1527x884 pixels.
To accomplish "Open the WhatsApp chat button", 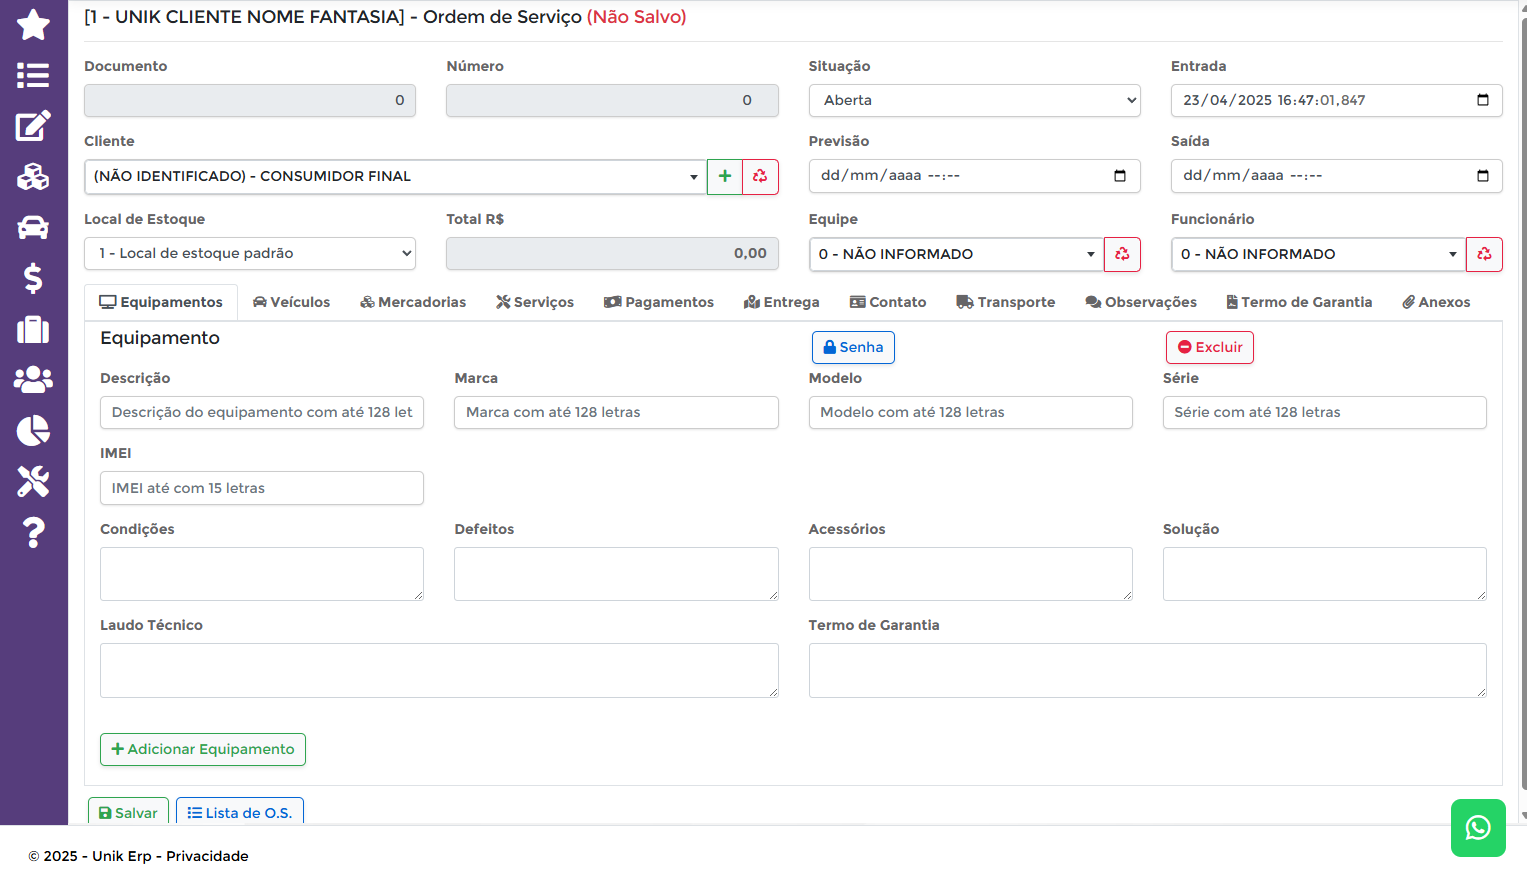I will point(1477,828).
